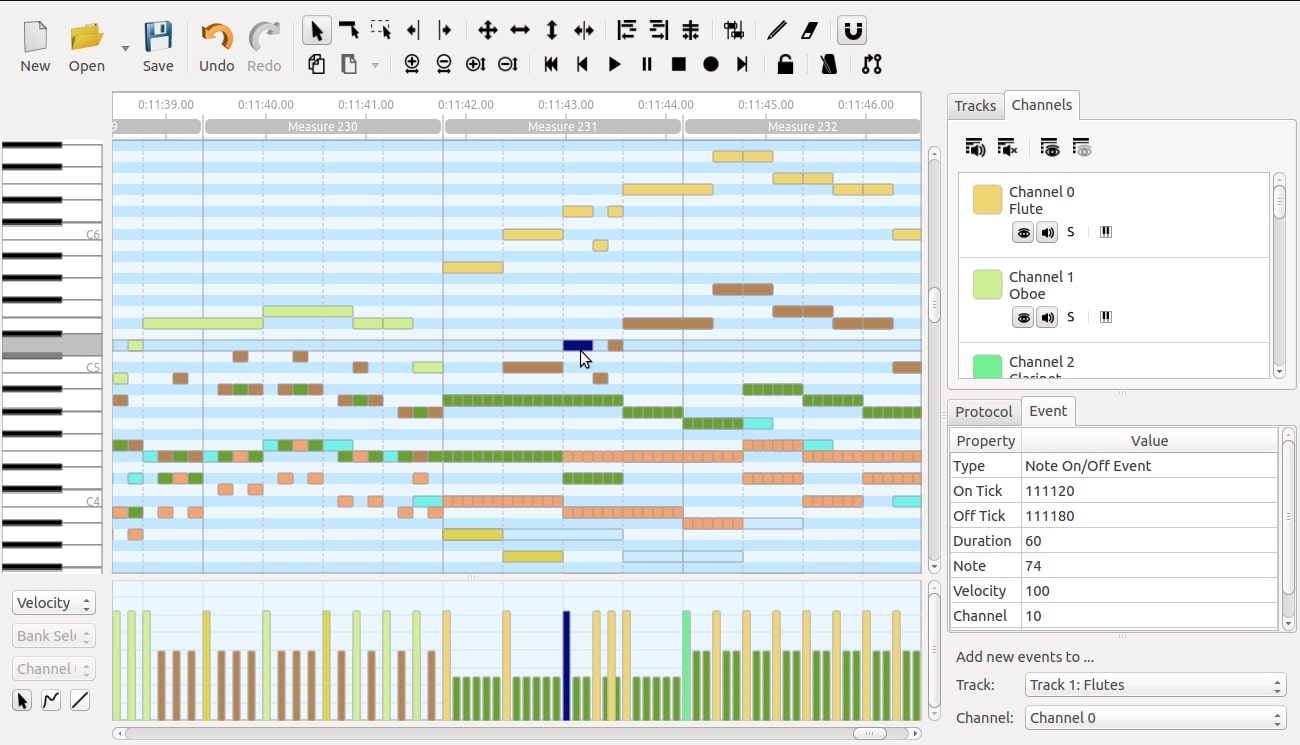Click Channel 0's yellow color swatch
Screen dimensions: 1300x745
986,199
